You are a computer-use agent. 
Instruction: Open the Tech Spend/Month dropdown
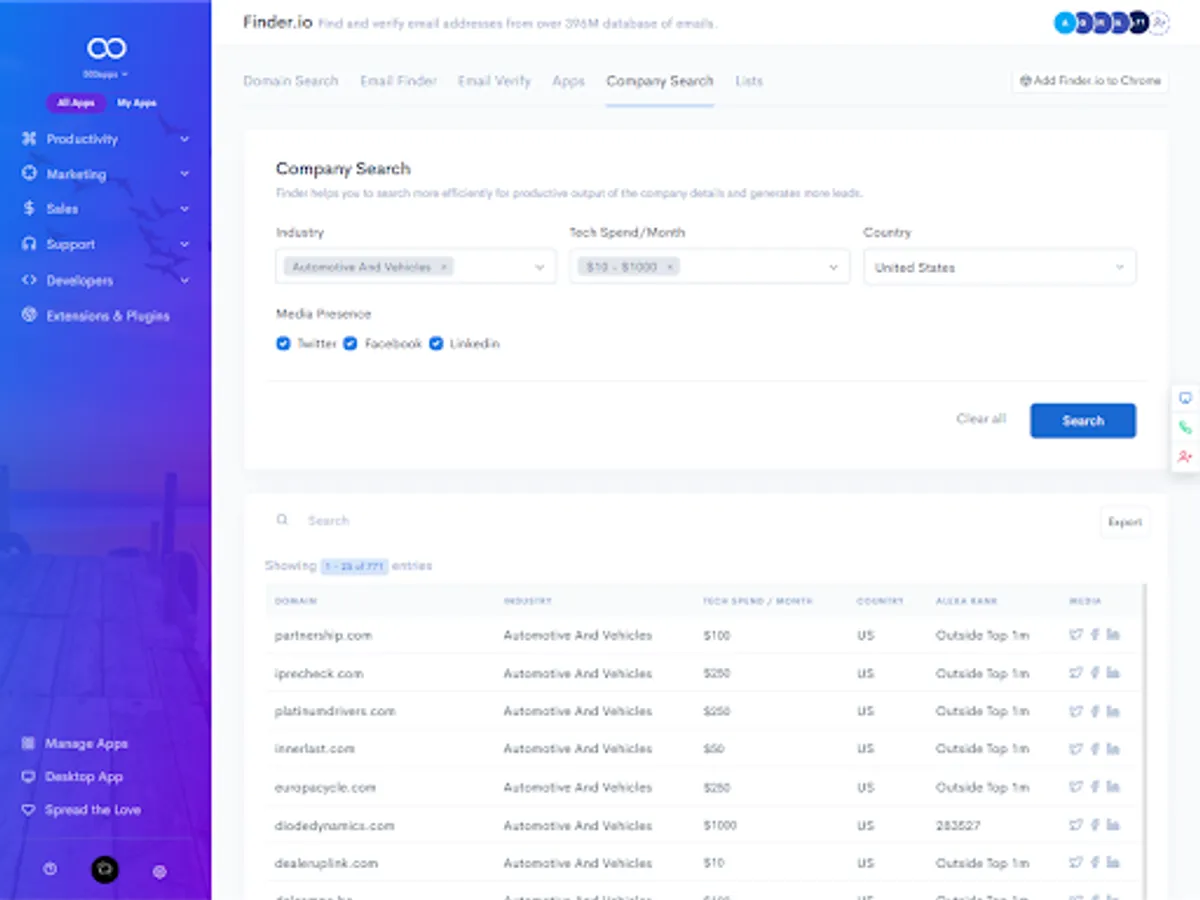pos(710,267)
